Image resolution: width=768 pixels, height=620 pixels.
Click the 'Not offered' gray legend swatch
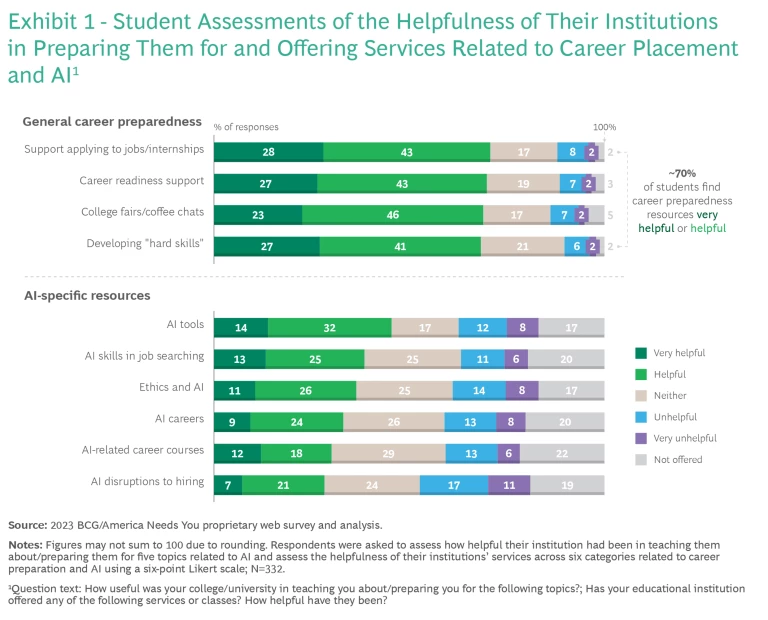point(642,459)
